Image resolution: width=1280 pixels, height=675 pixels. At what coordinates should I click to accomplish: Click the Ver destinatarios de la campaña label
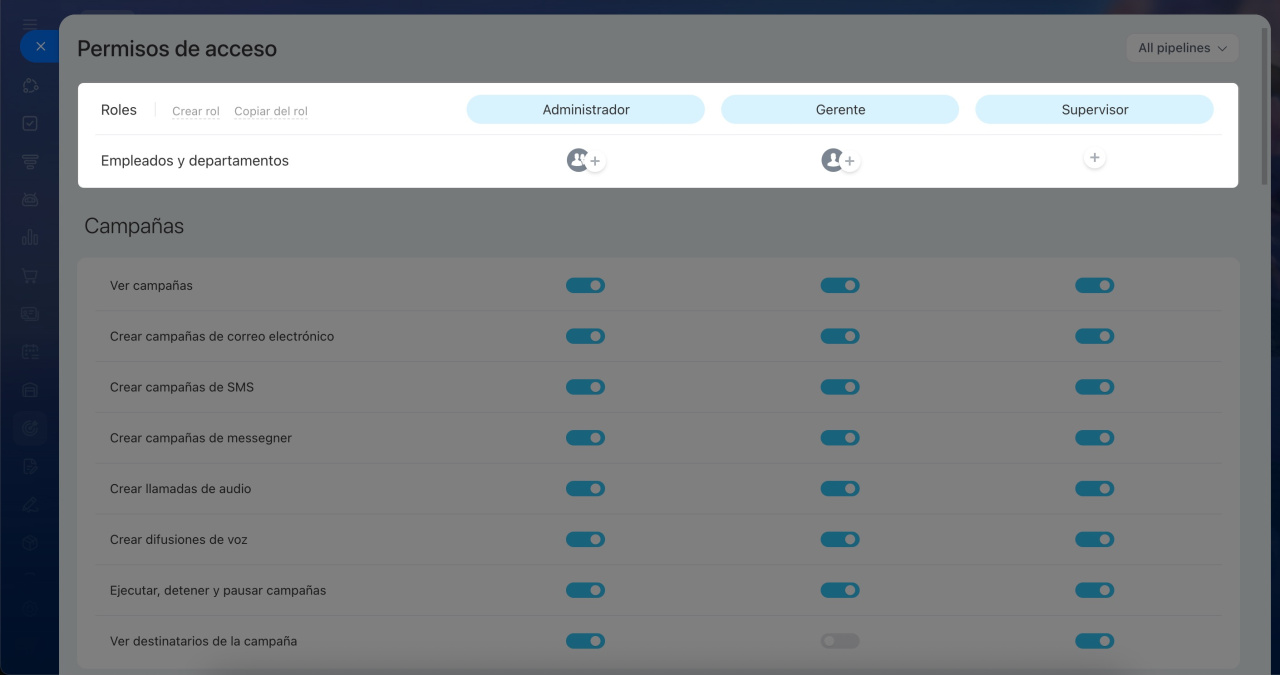[x=204, y=641]
